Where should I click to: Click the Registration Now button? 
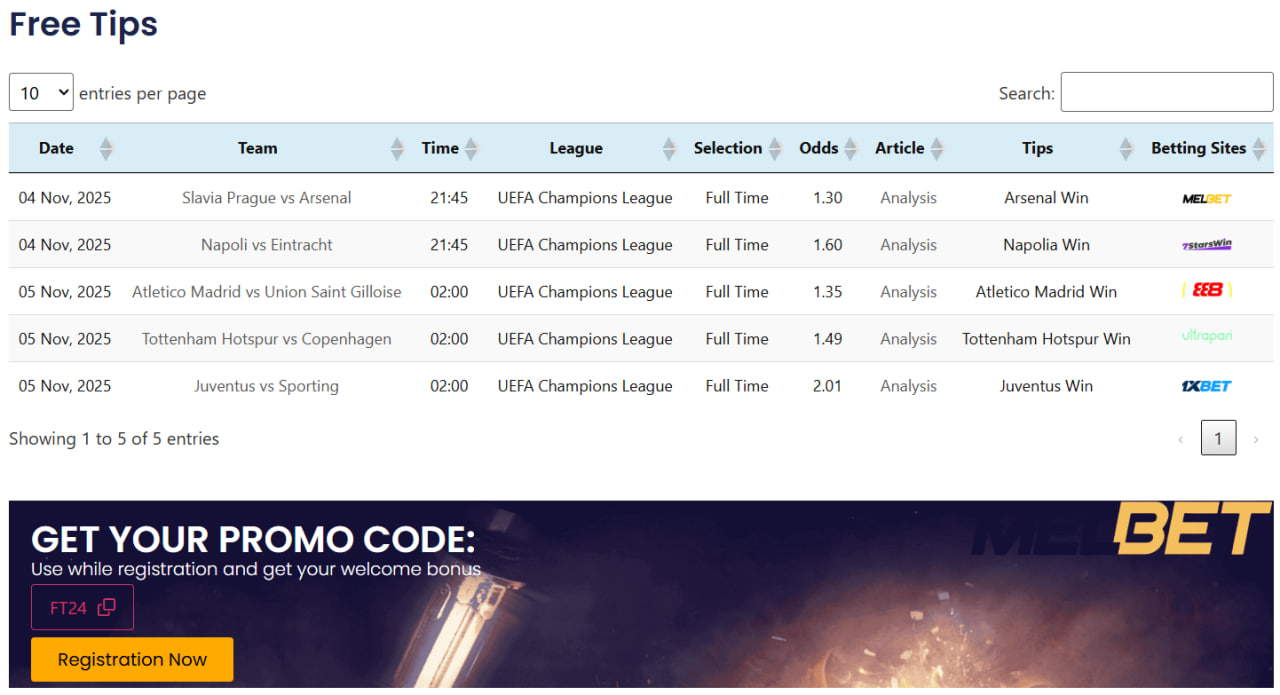click(x=132, y=660)
